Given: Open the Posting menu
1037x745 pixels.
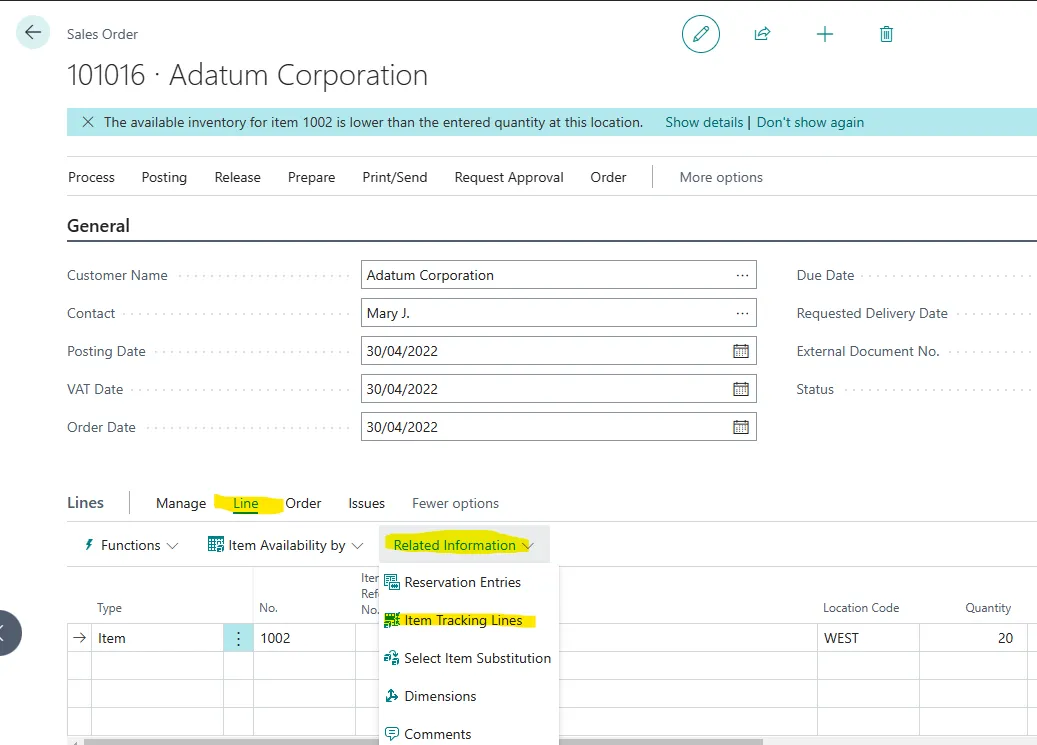Looking at the screenshot, I should click(164, 177).
